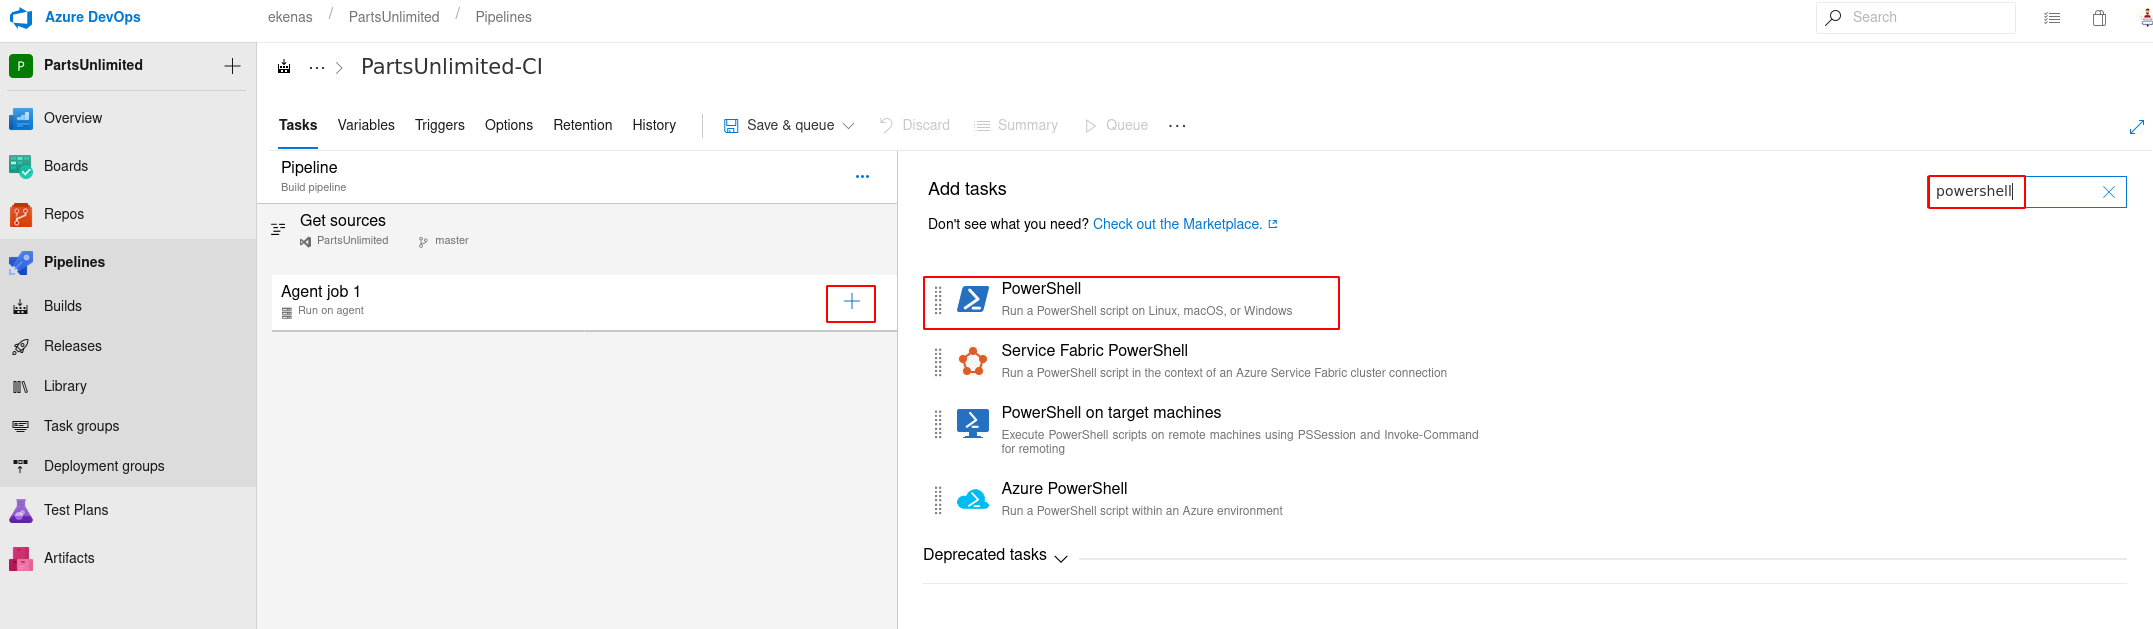Image resolution: width=2153 pixels, height=629 pixels.
Task: Click the plus icon beside PartsUnlimited project
Action: point(232,66)
